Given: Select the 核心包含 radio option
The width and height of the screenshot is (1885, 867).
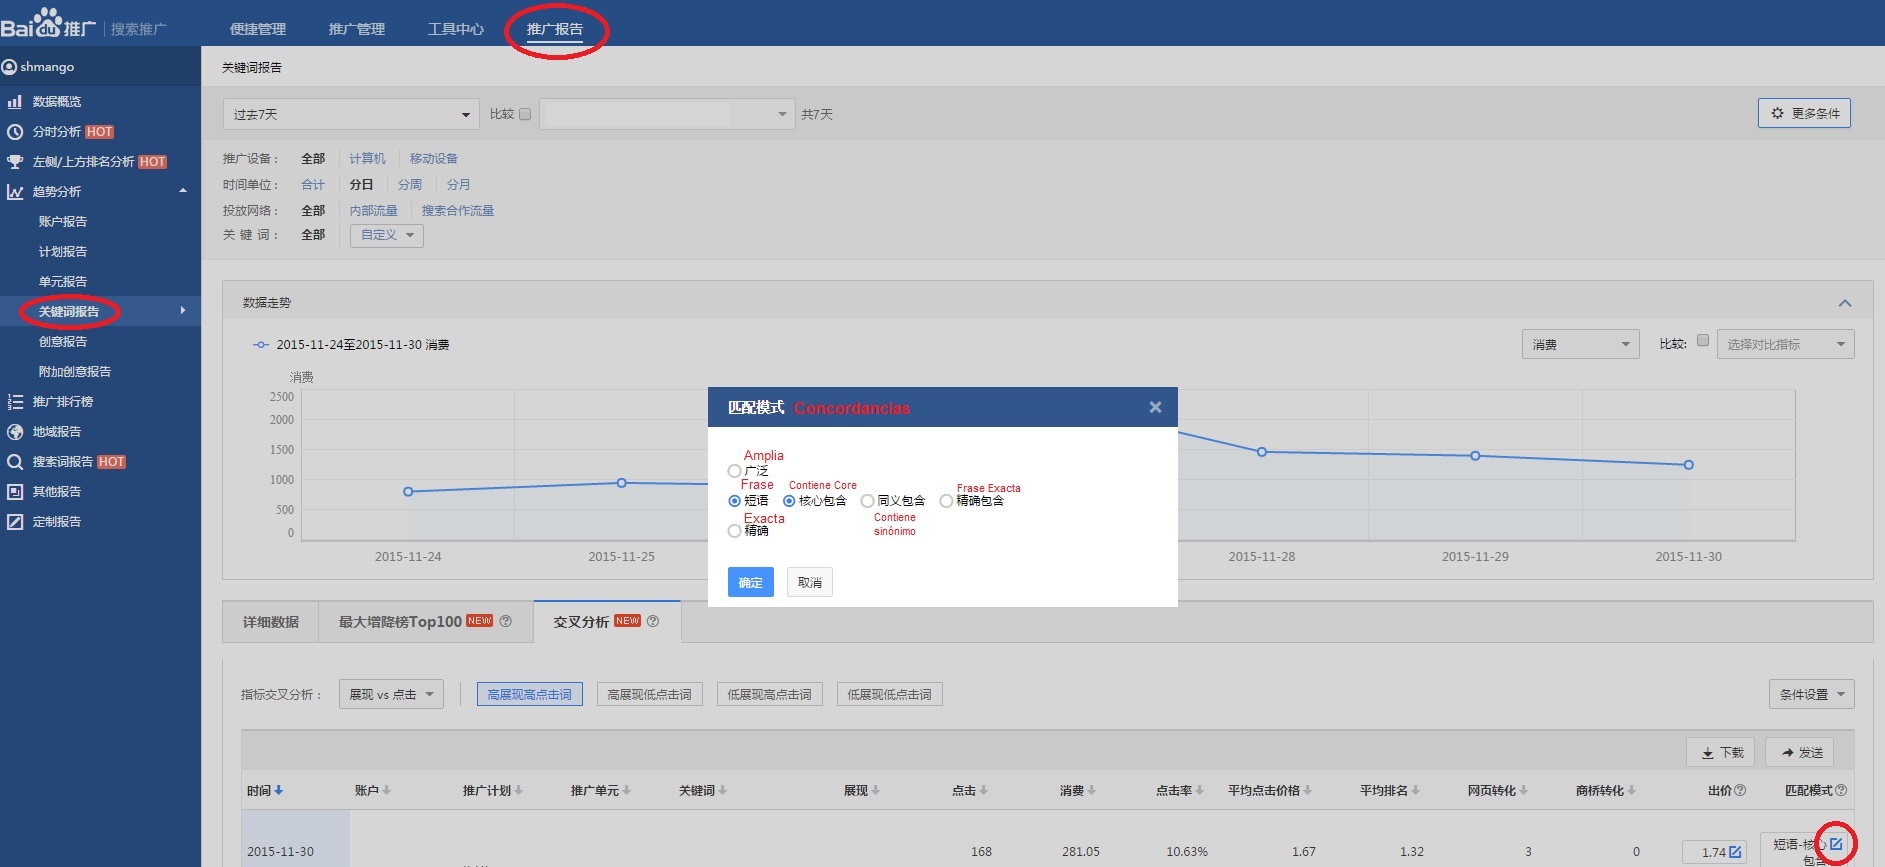Looking at the screenshot, I should 789,501.
